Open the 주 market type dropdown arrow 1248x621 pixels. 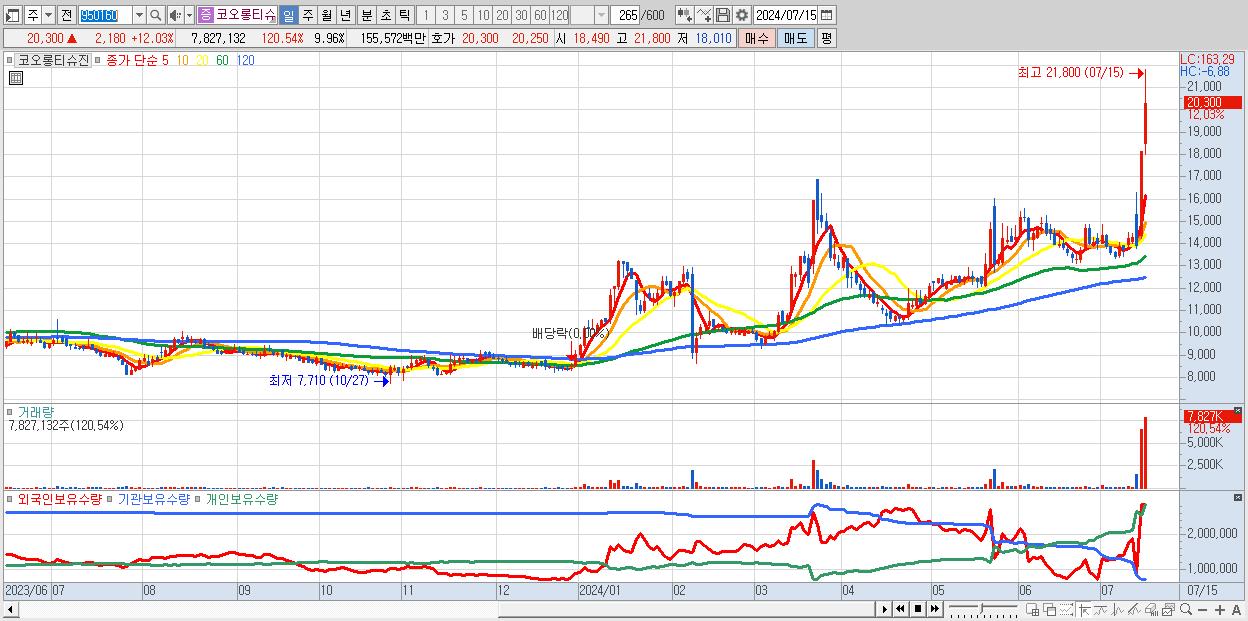49,15
